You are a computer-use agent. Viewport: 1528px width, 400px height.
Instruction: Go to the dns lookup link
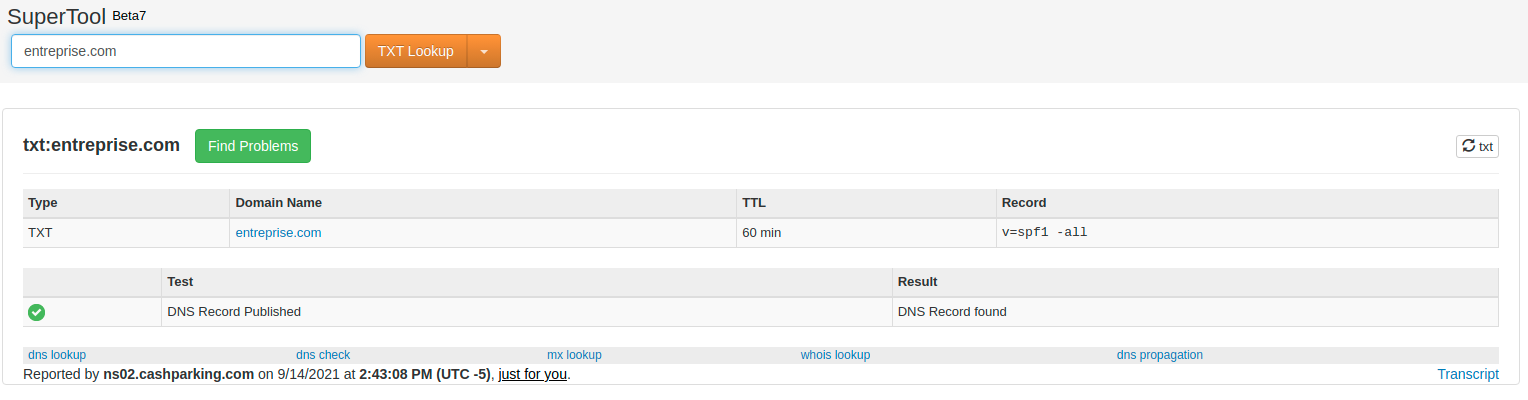pos(57,355)
